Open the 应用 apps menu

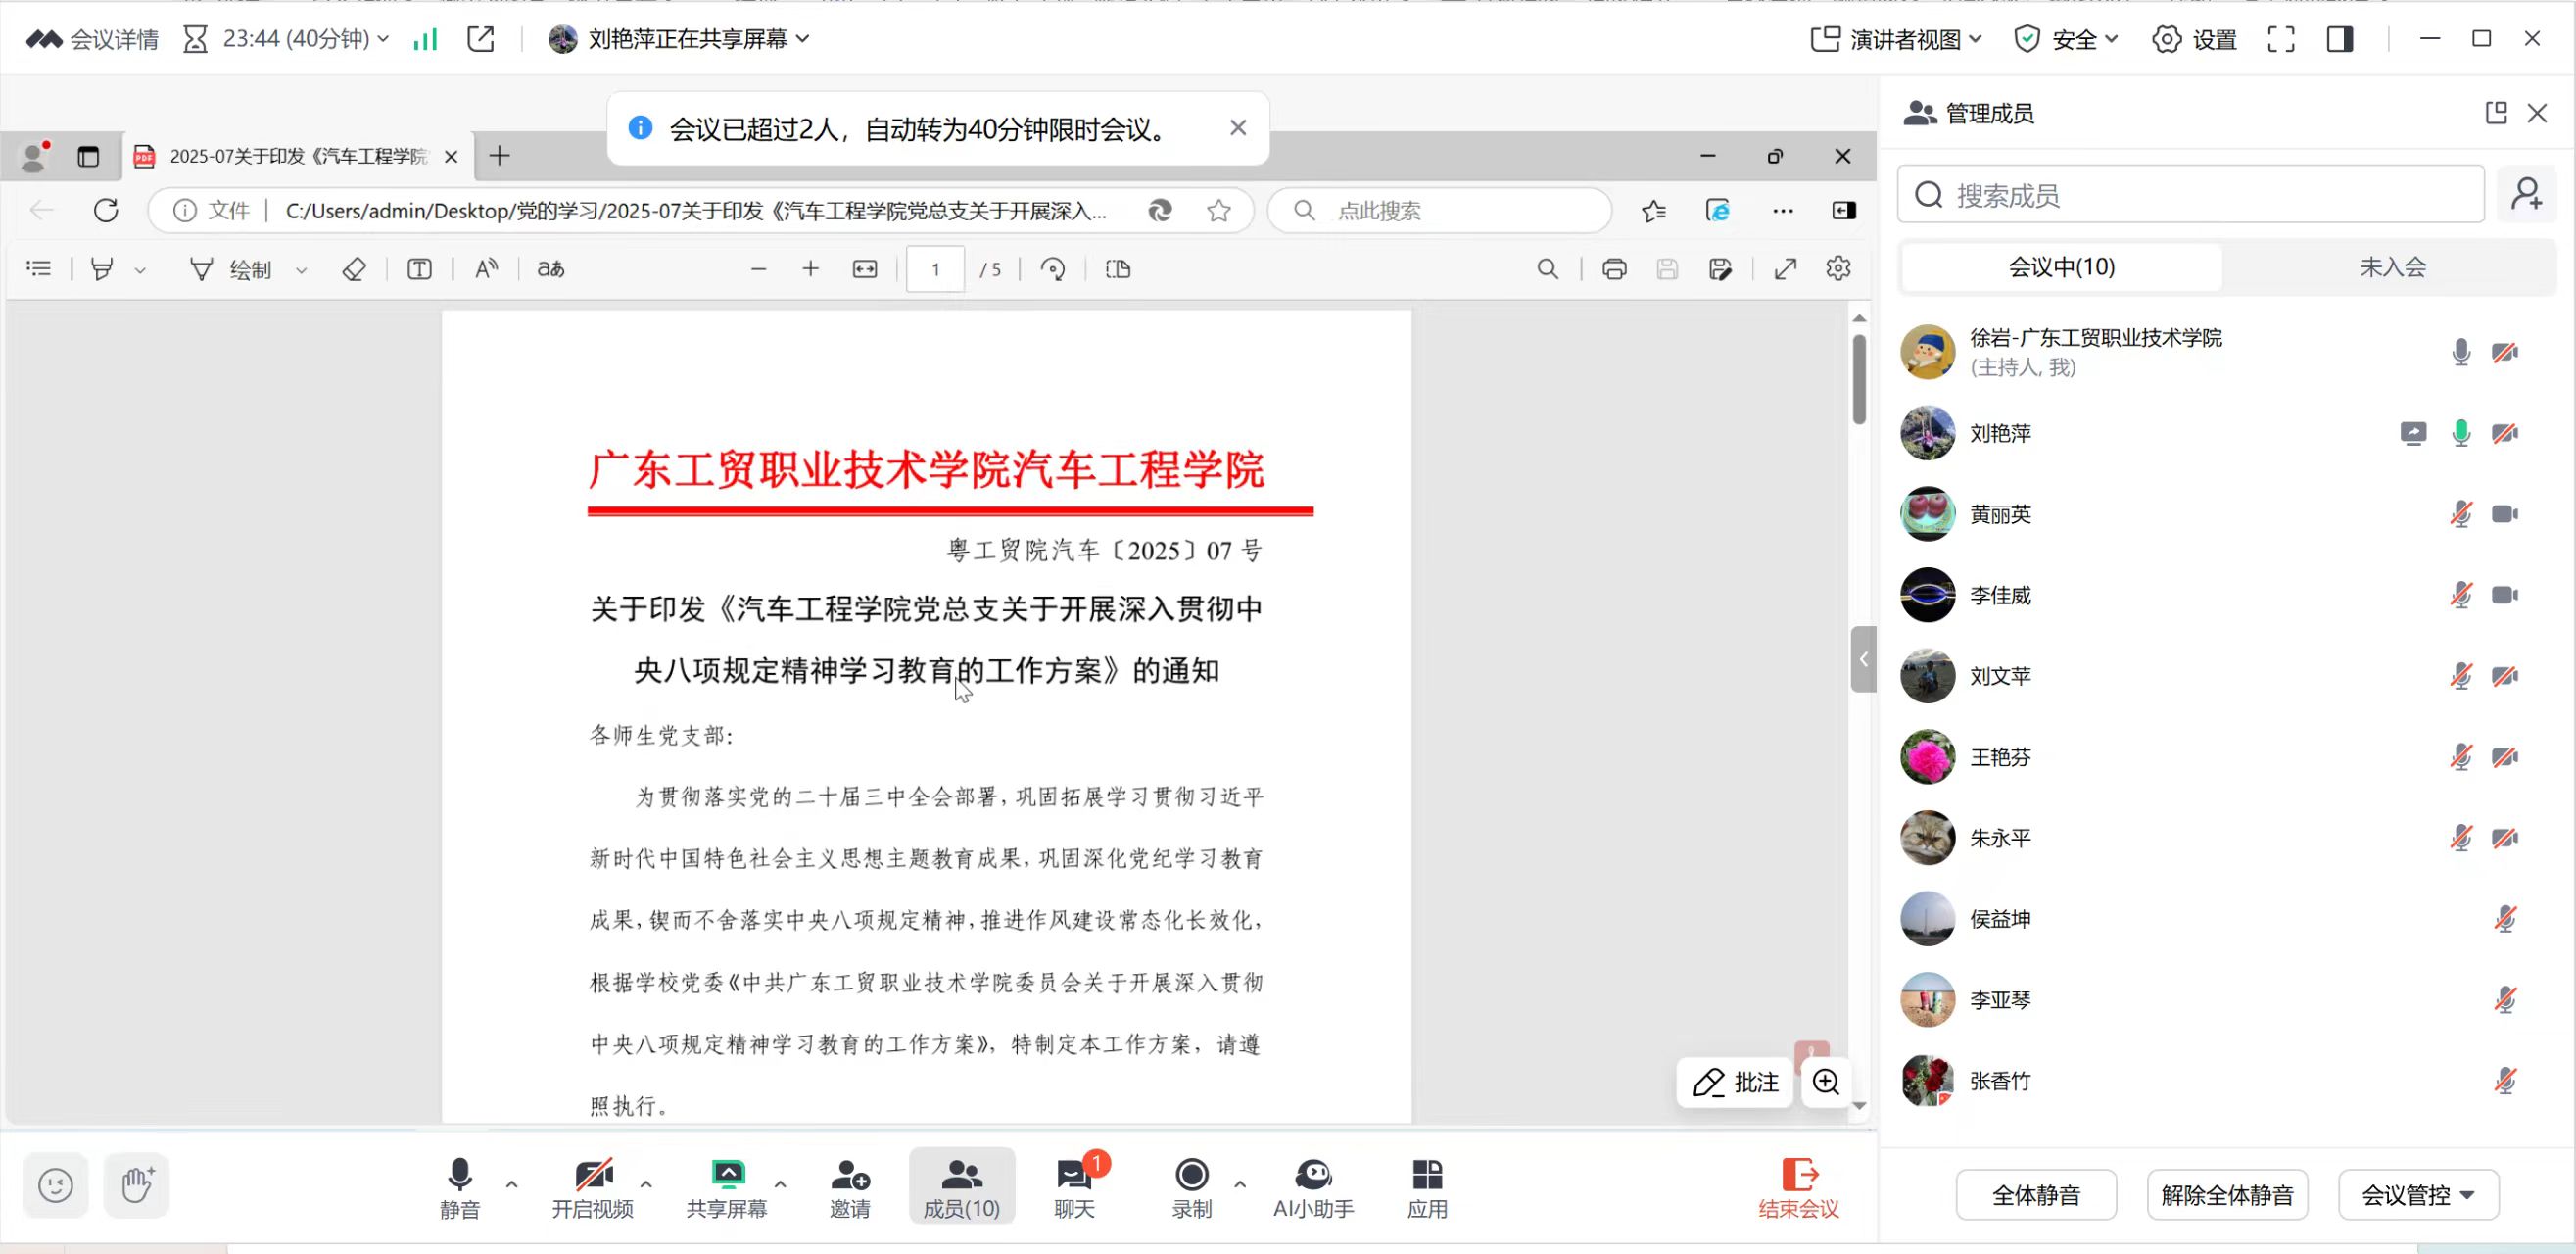(x=1427, y=1187)
